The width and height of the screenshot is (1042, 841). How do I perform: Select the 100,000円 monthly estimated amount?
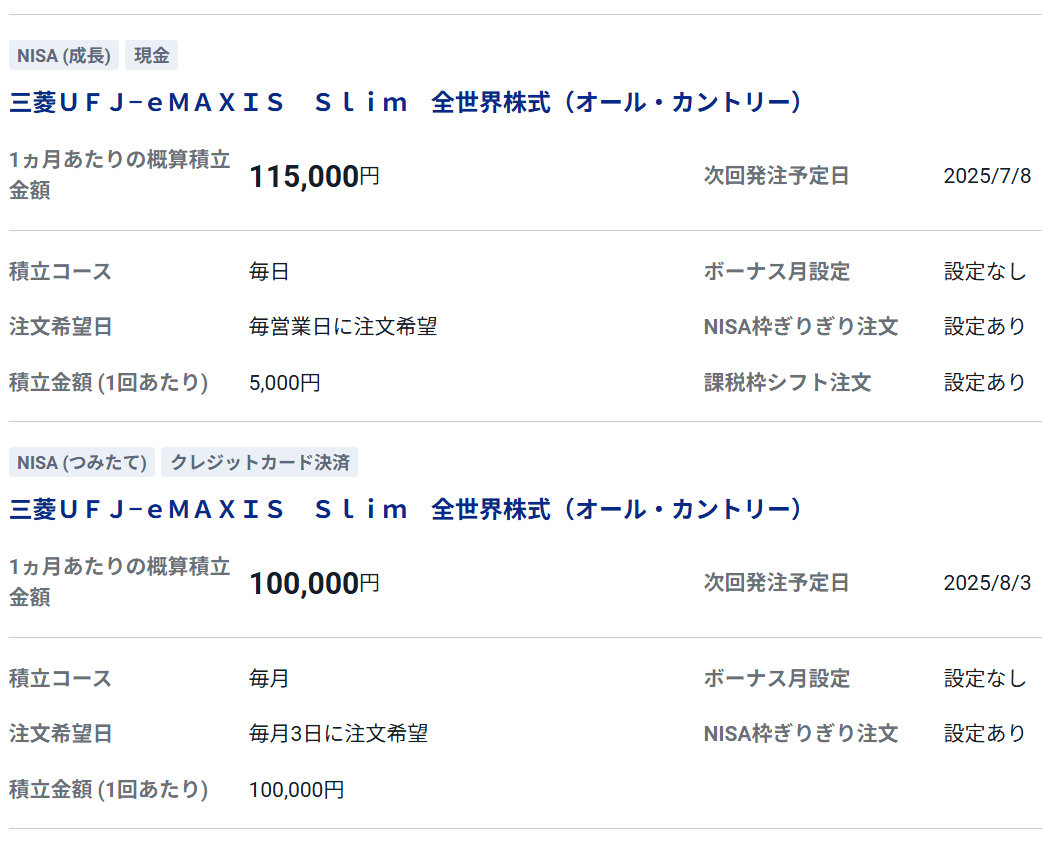(x=314, y=584)
